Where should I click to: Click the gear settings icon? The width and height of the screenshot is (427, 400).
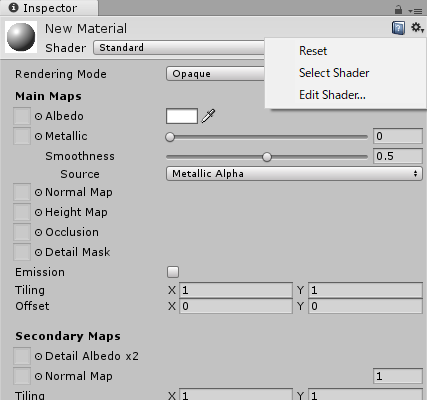point(417,28)
